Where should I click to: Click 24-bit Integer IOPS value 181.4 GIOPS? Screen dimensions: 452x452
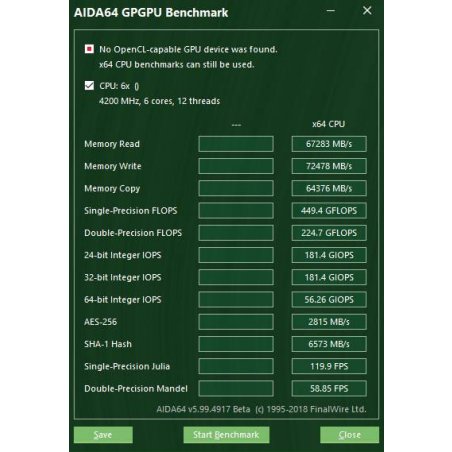pos(329,255)
